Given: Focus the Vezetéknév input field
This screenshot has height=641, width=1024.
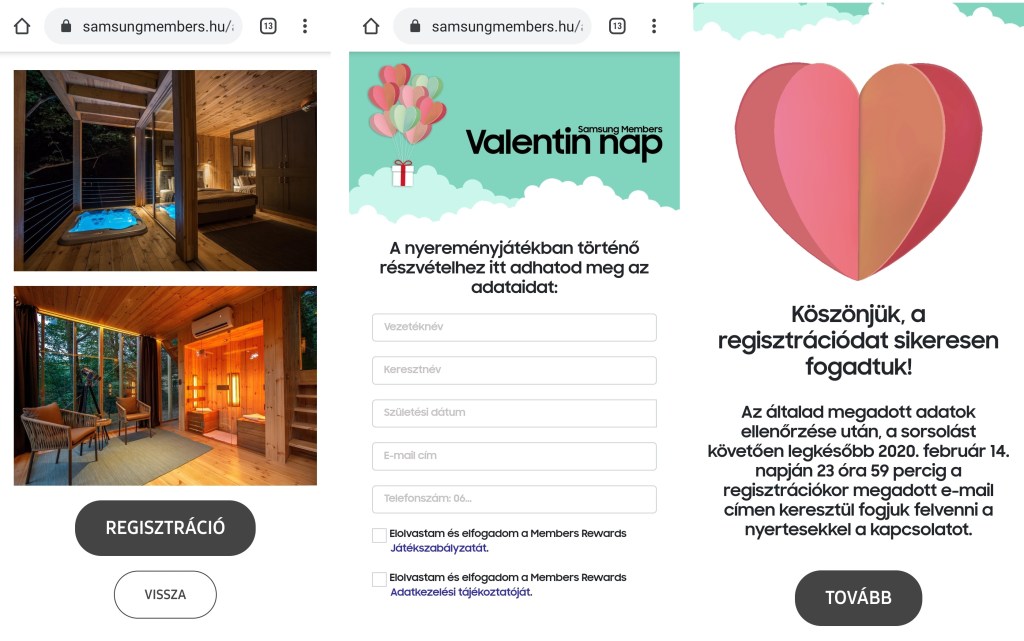Looking at the screenshot, I should click(x=514, y=327).
